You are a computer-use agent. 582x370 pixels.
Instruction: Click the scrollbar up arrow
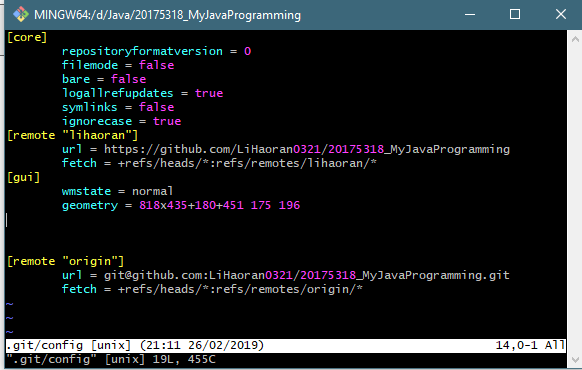(x=575, y=39)
